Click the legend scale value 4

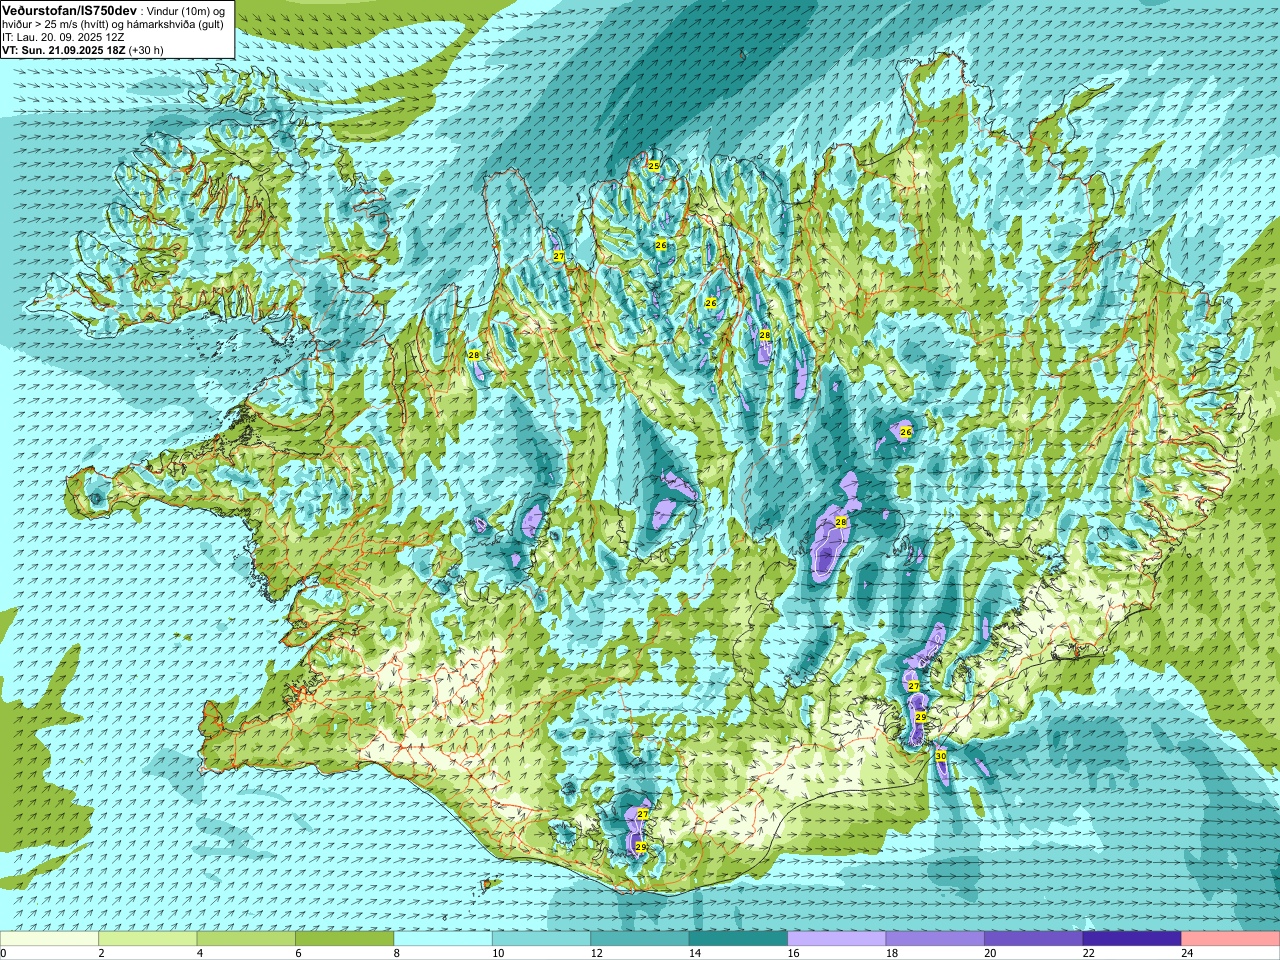200,953
